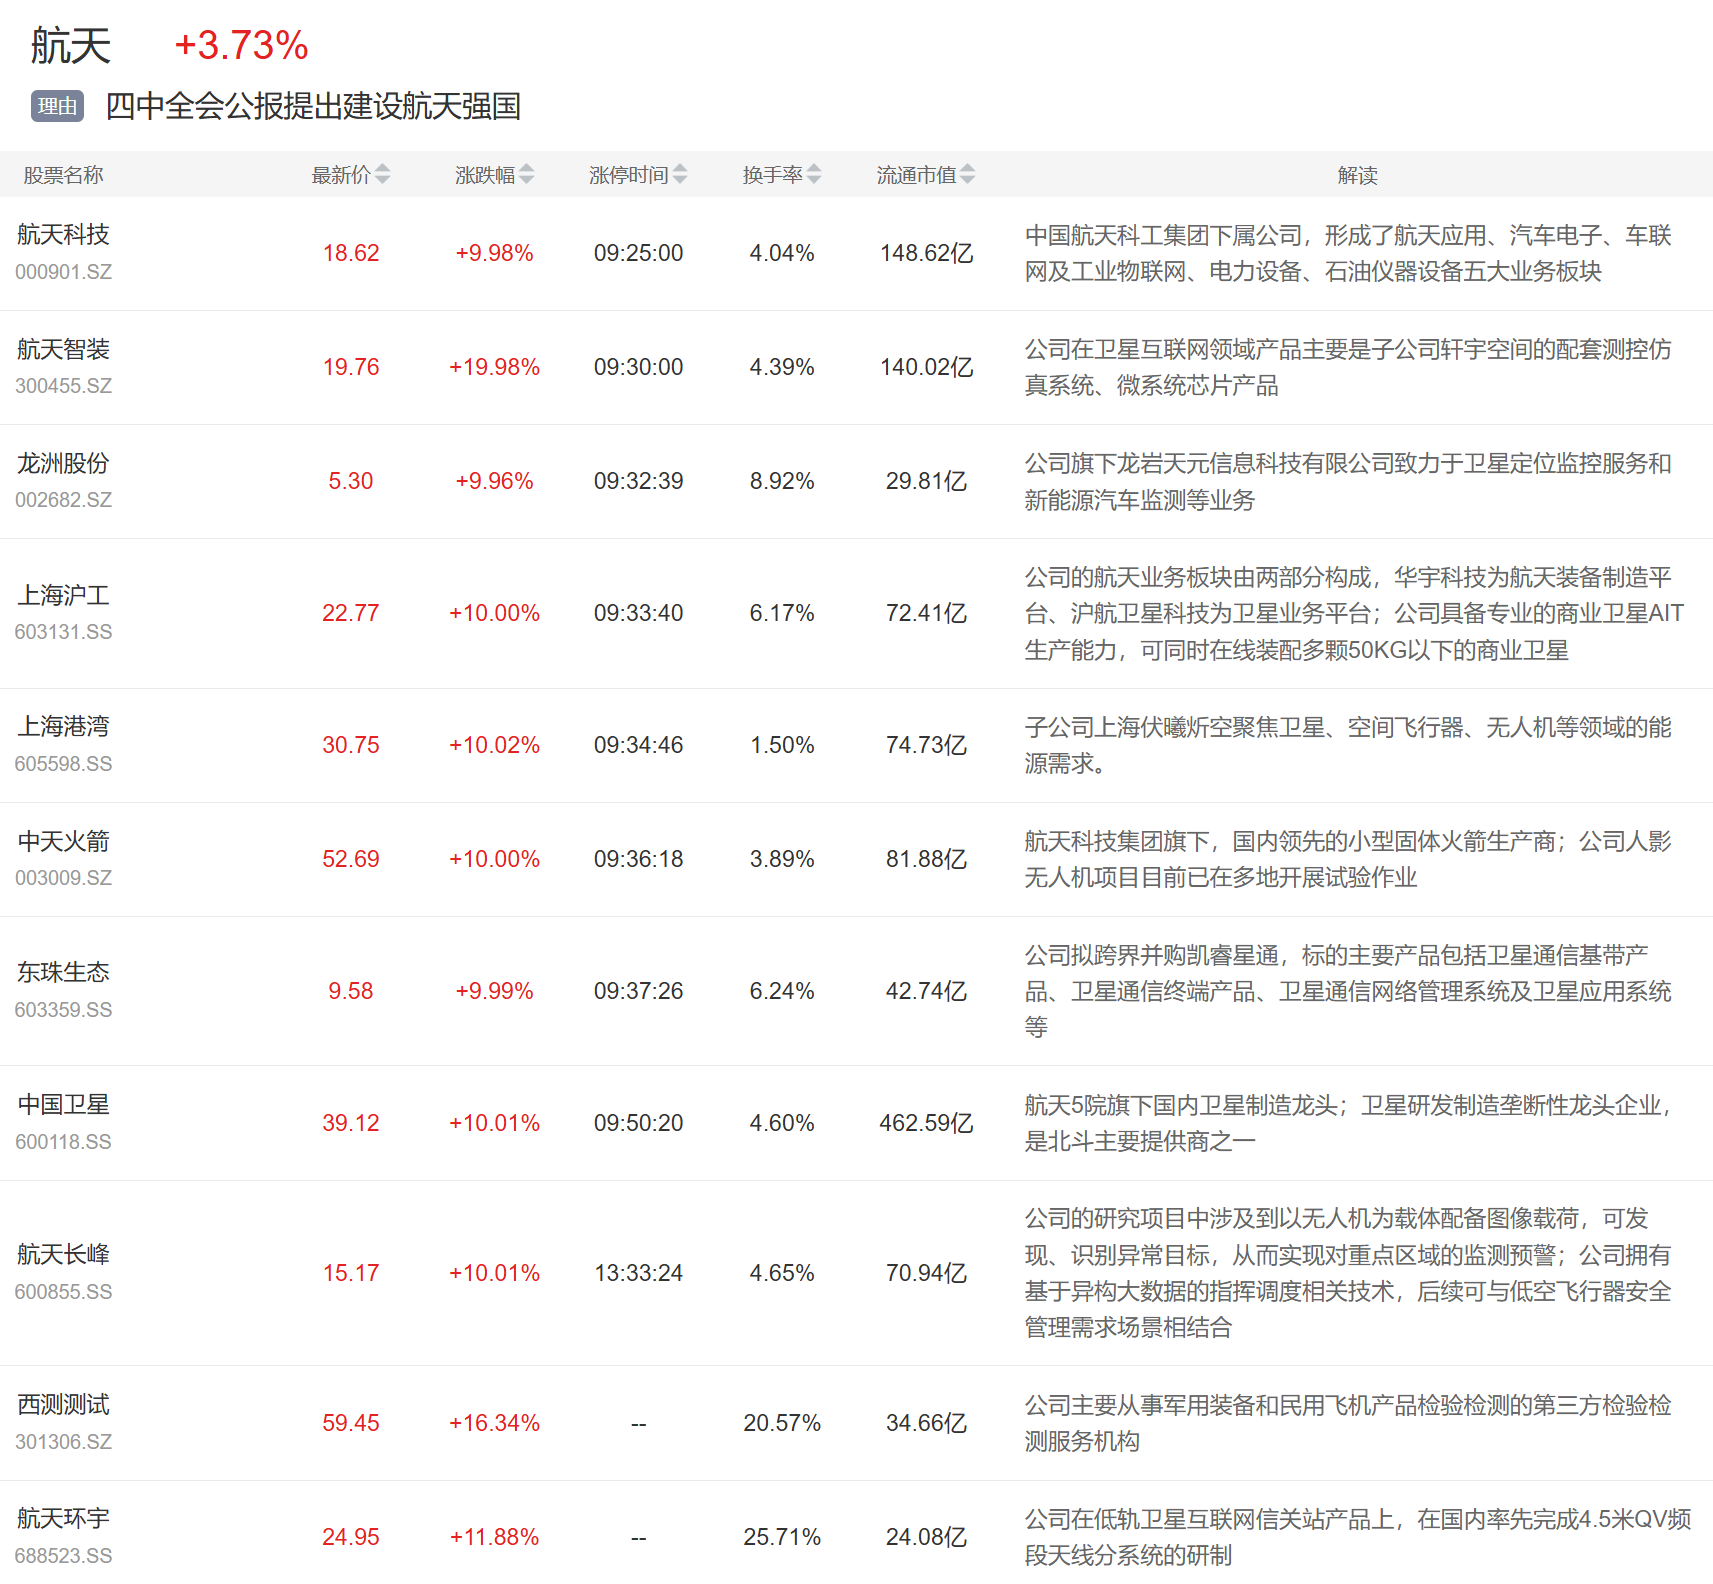
Task: Open 航天科技 stock details
Action: pos(63,235)
